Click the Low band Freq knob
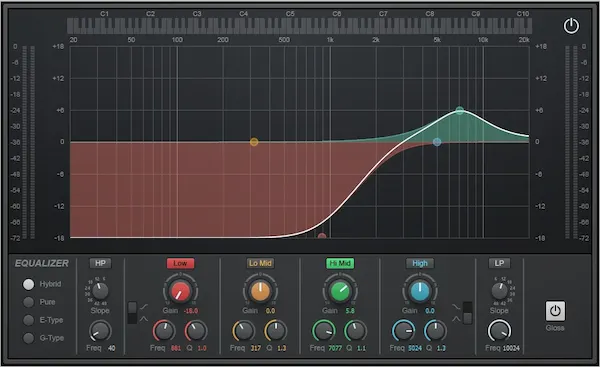Screen dimensions: 600x367 point(164,331)
